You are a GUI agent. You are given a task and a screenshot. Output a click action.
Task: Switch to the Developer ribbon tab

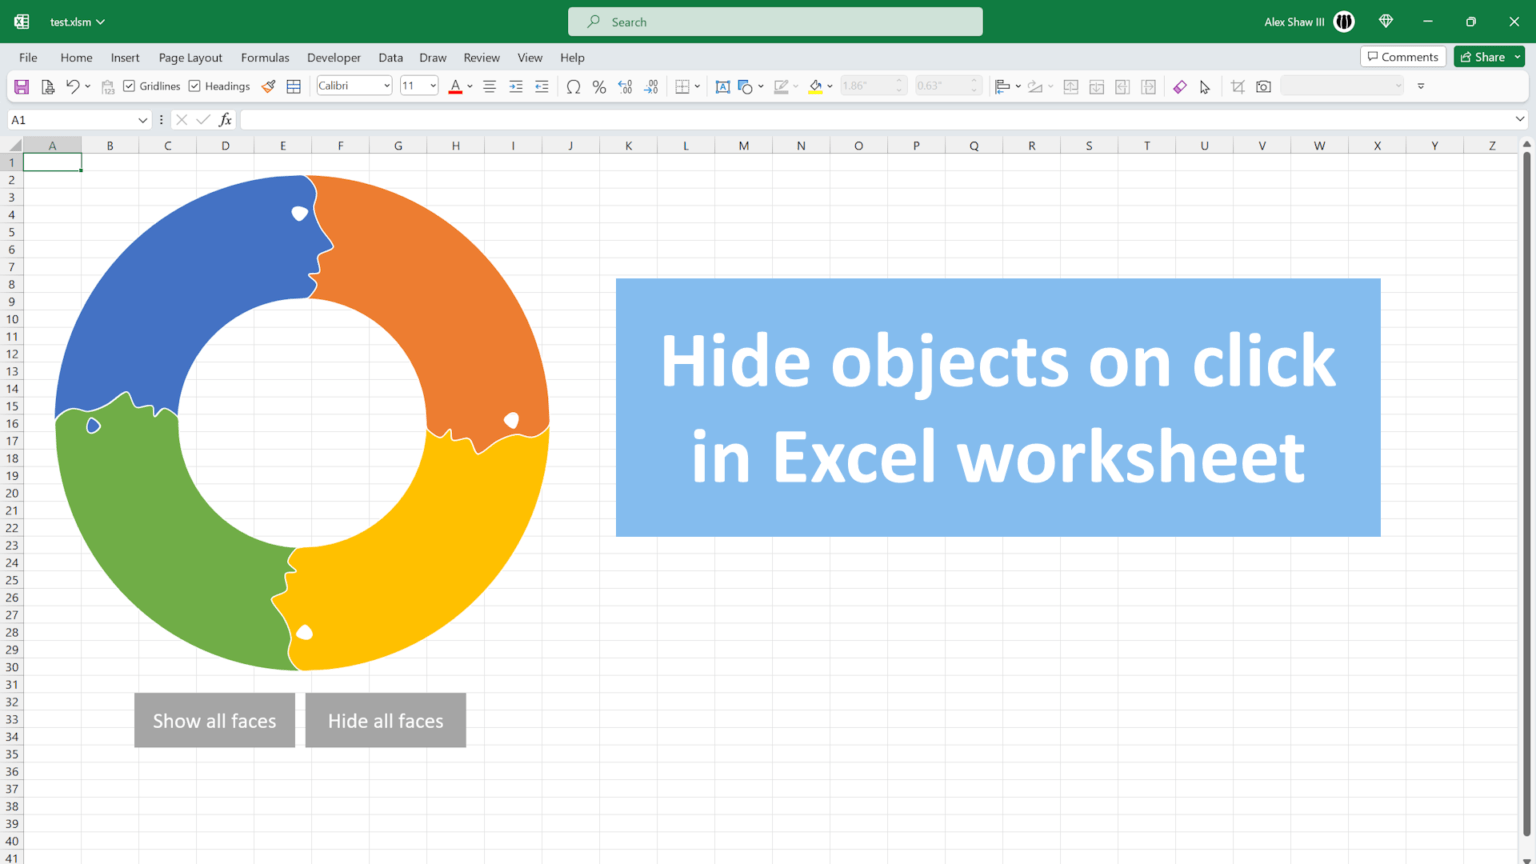334,57
